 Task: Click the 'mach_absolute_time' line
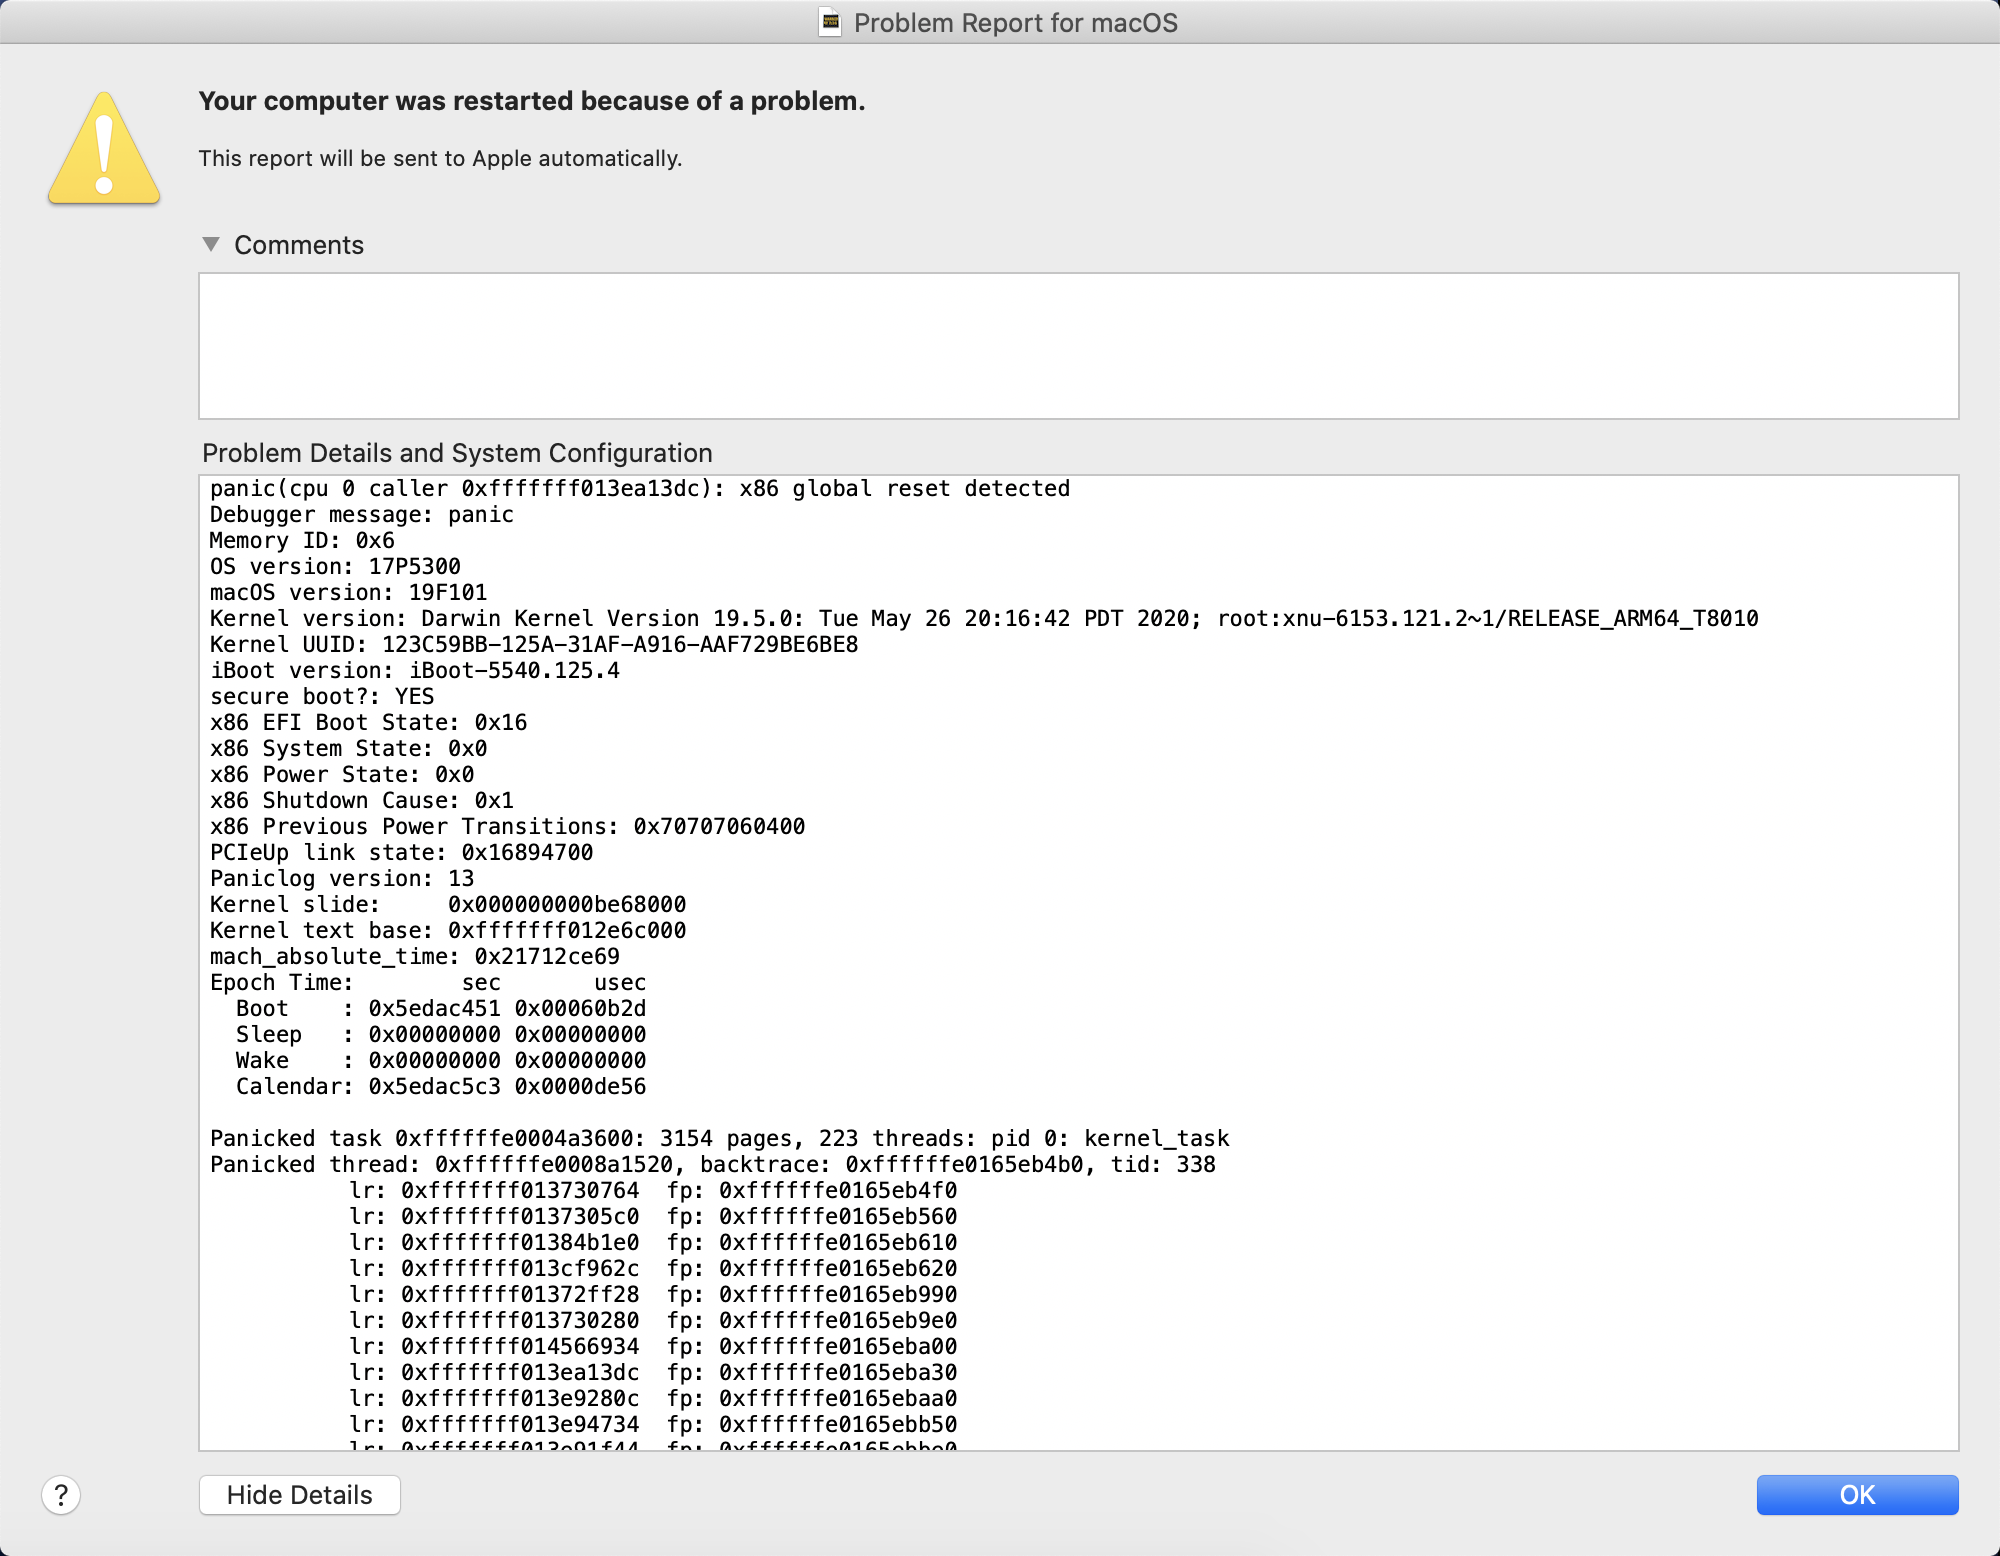tap(415, 957)
